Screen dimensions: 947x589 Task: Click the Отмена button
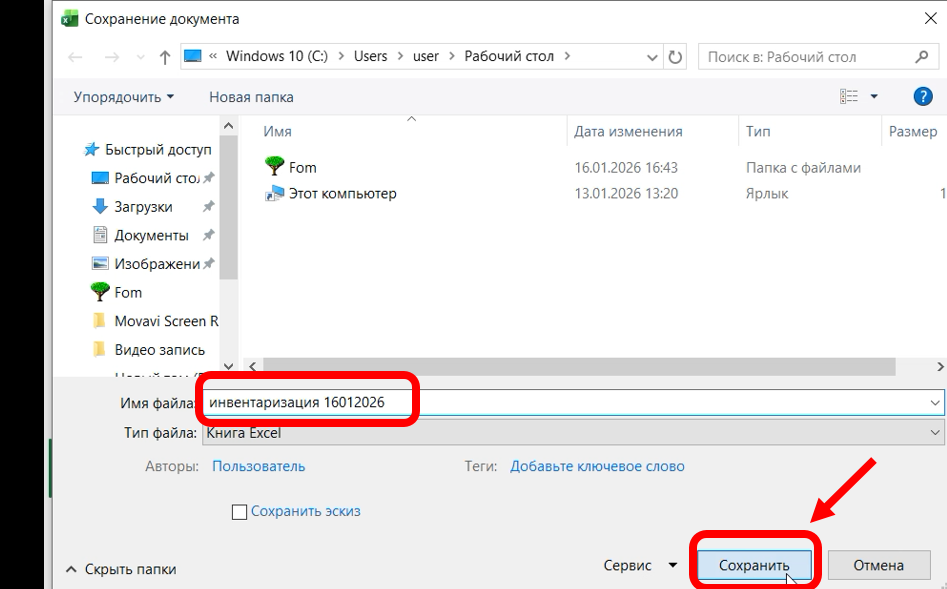pos(878,565)
